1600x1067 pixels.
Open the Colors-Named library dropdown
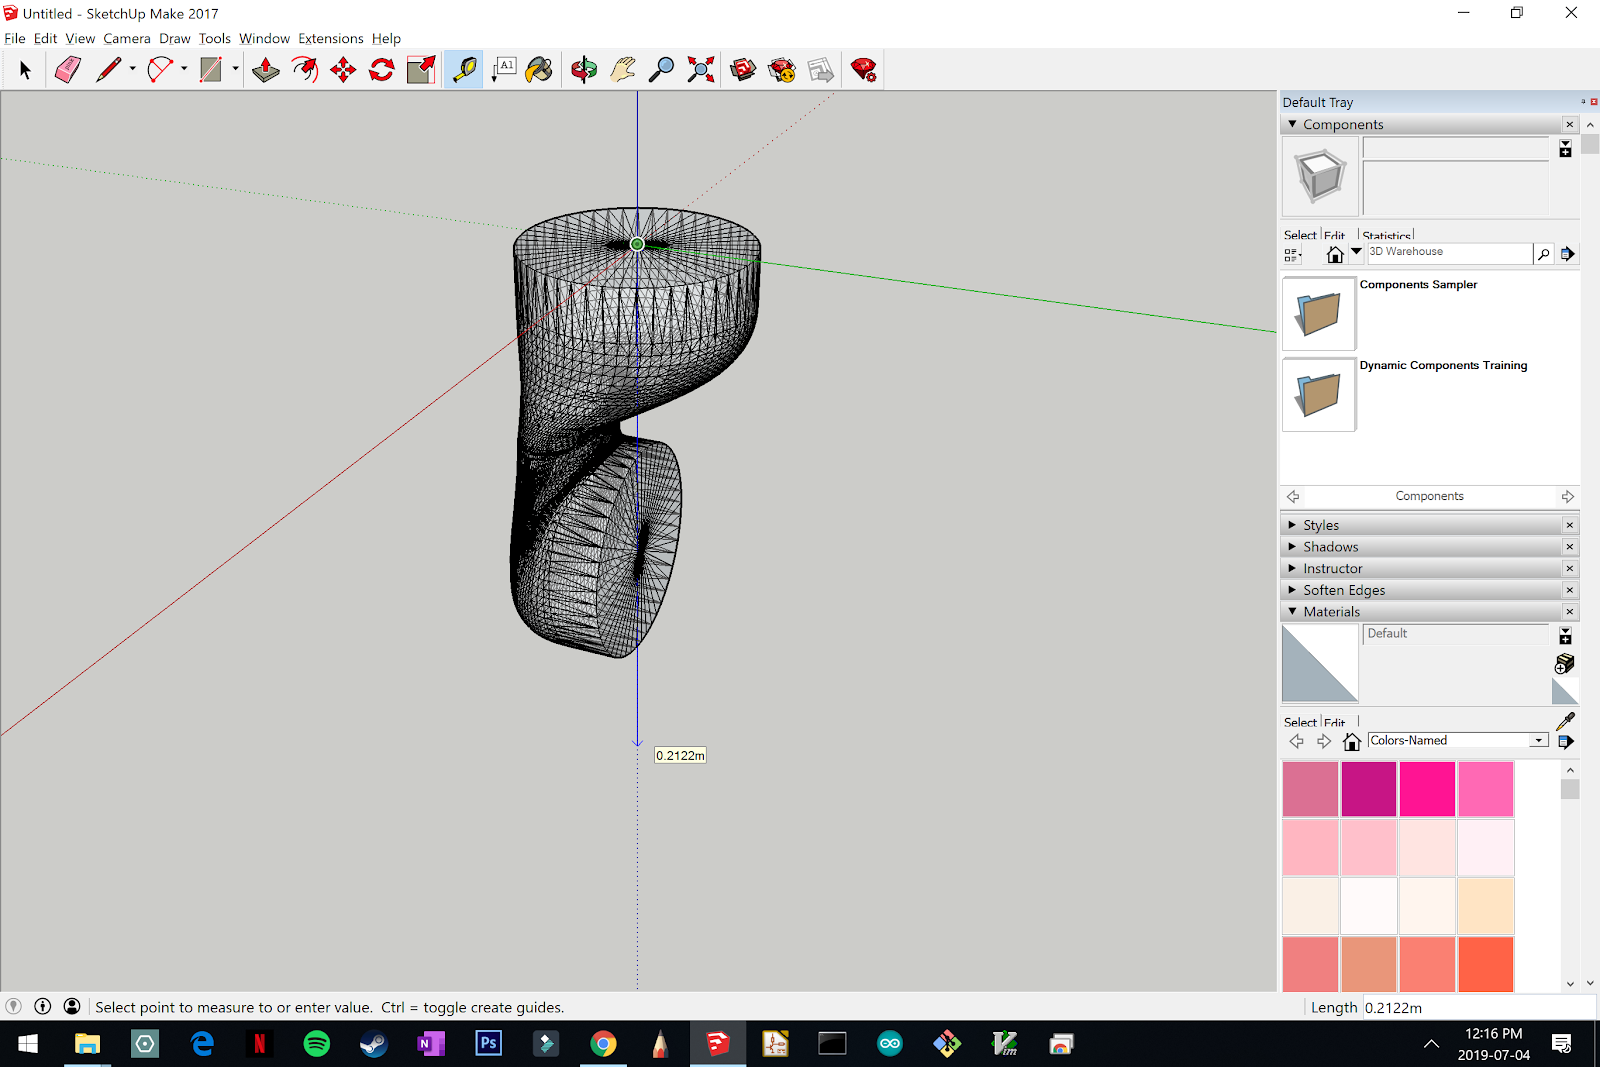point(1538,741)
